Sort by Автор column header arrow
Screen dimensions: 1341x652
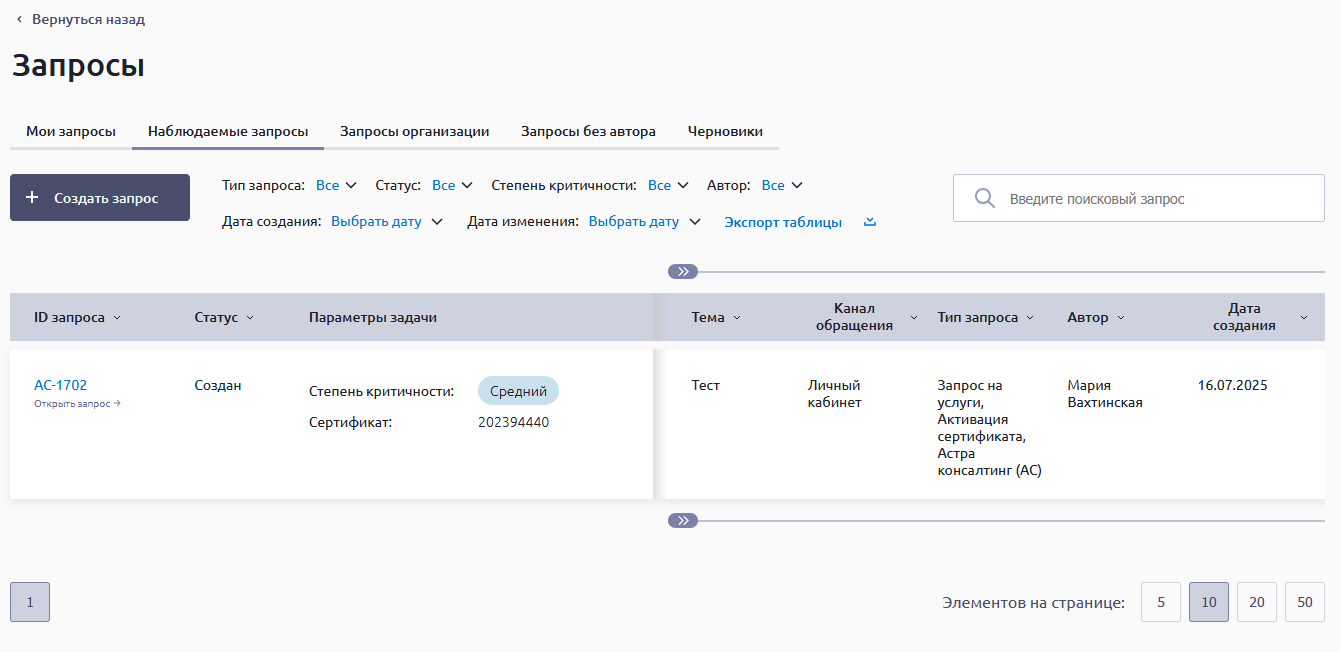1121,318
